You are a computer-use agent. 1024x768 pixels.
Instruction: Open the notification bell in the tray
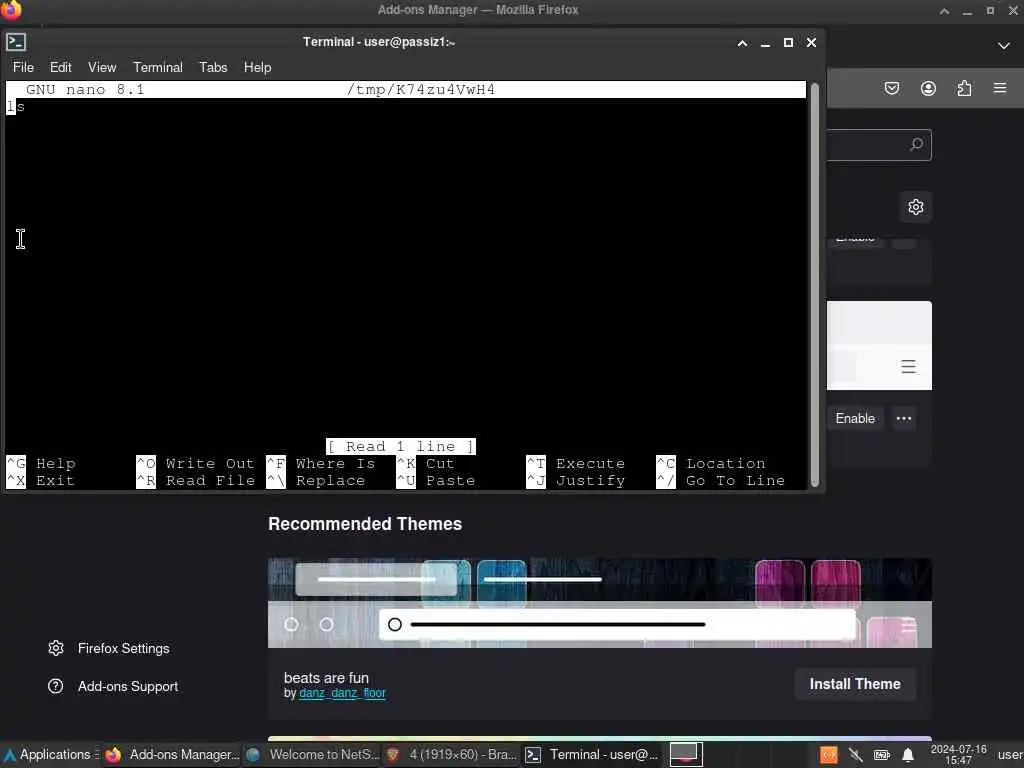(908, 755)
